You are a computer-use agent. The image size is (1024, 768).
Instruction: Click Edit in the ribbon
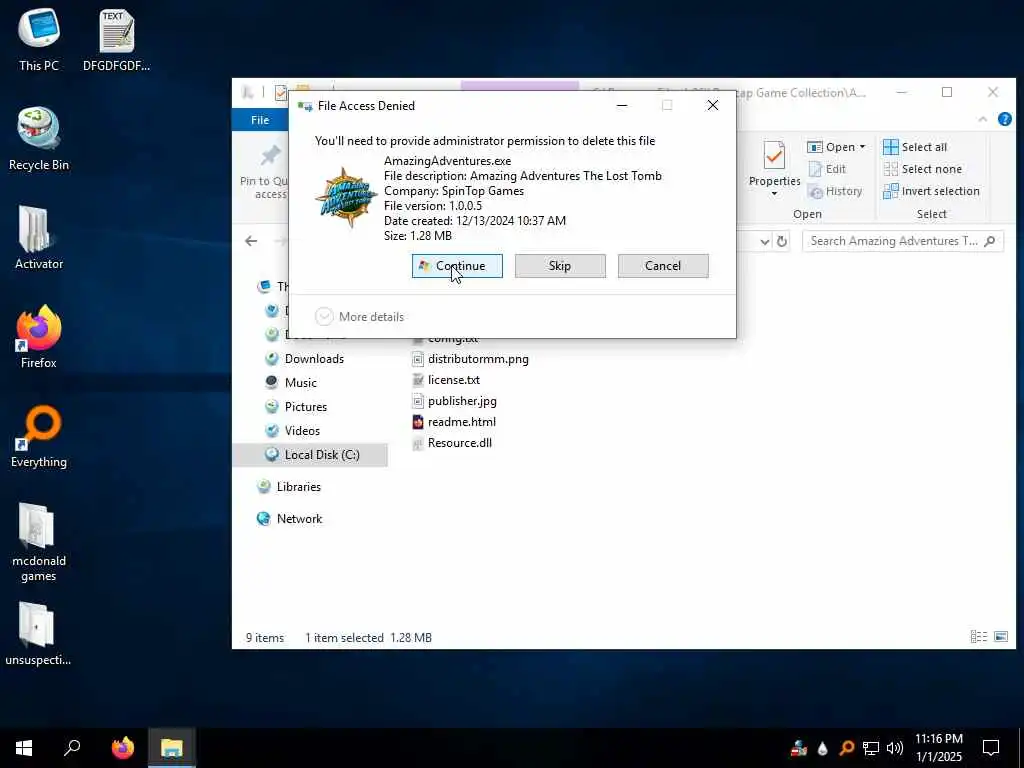827,169
